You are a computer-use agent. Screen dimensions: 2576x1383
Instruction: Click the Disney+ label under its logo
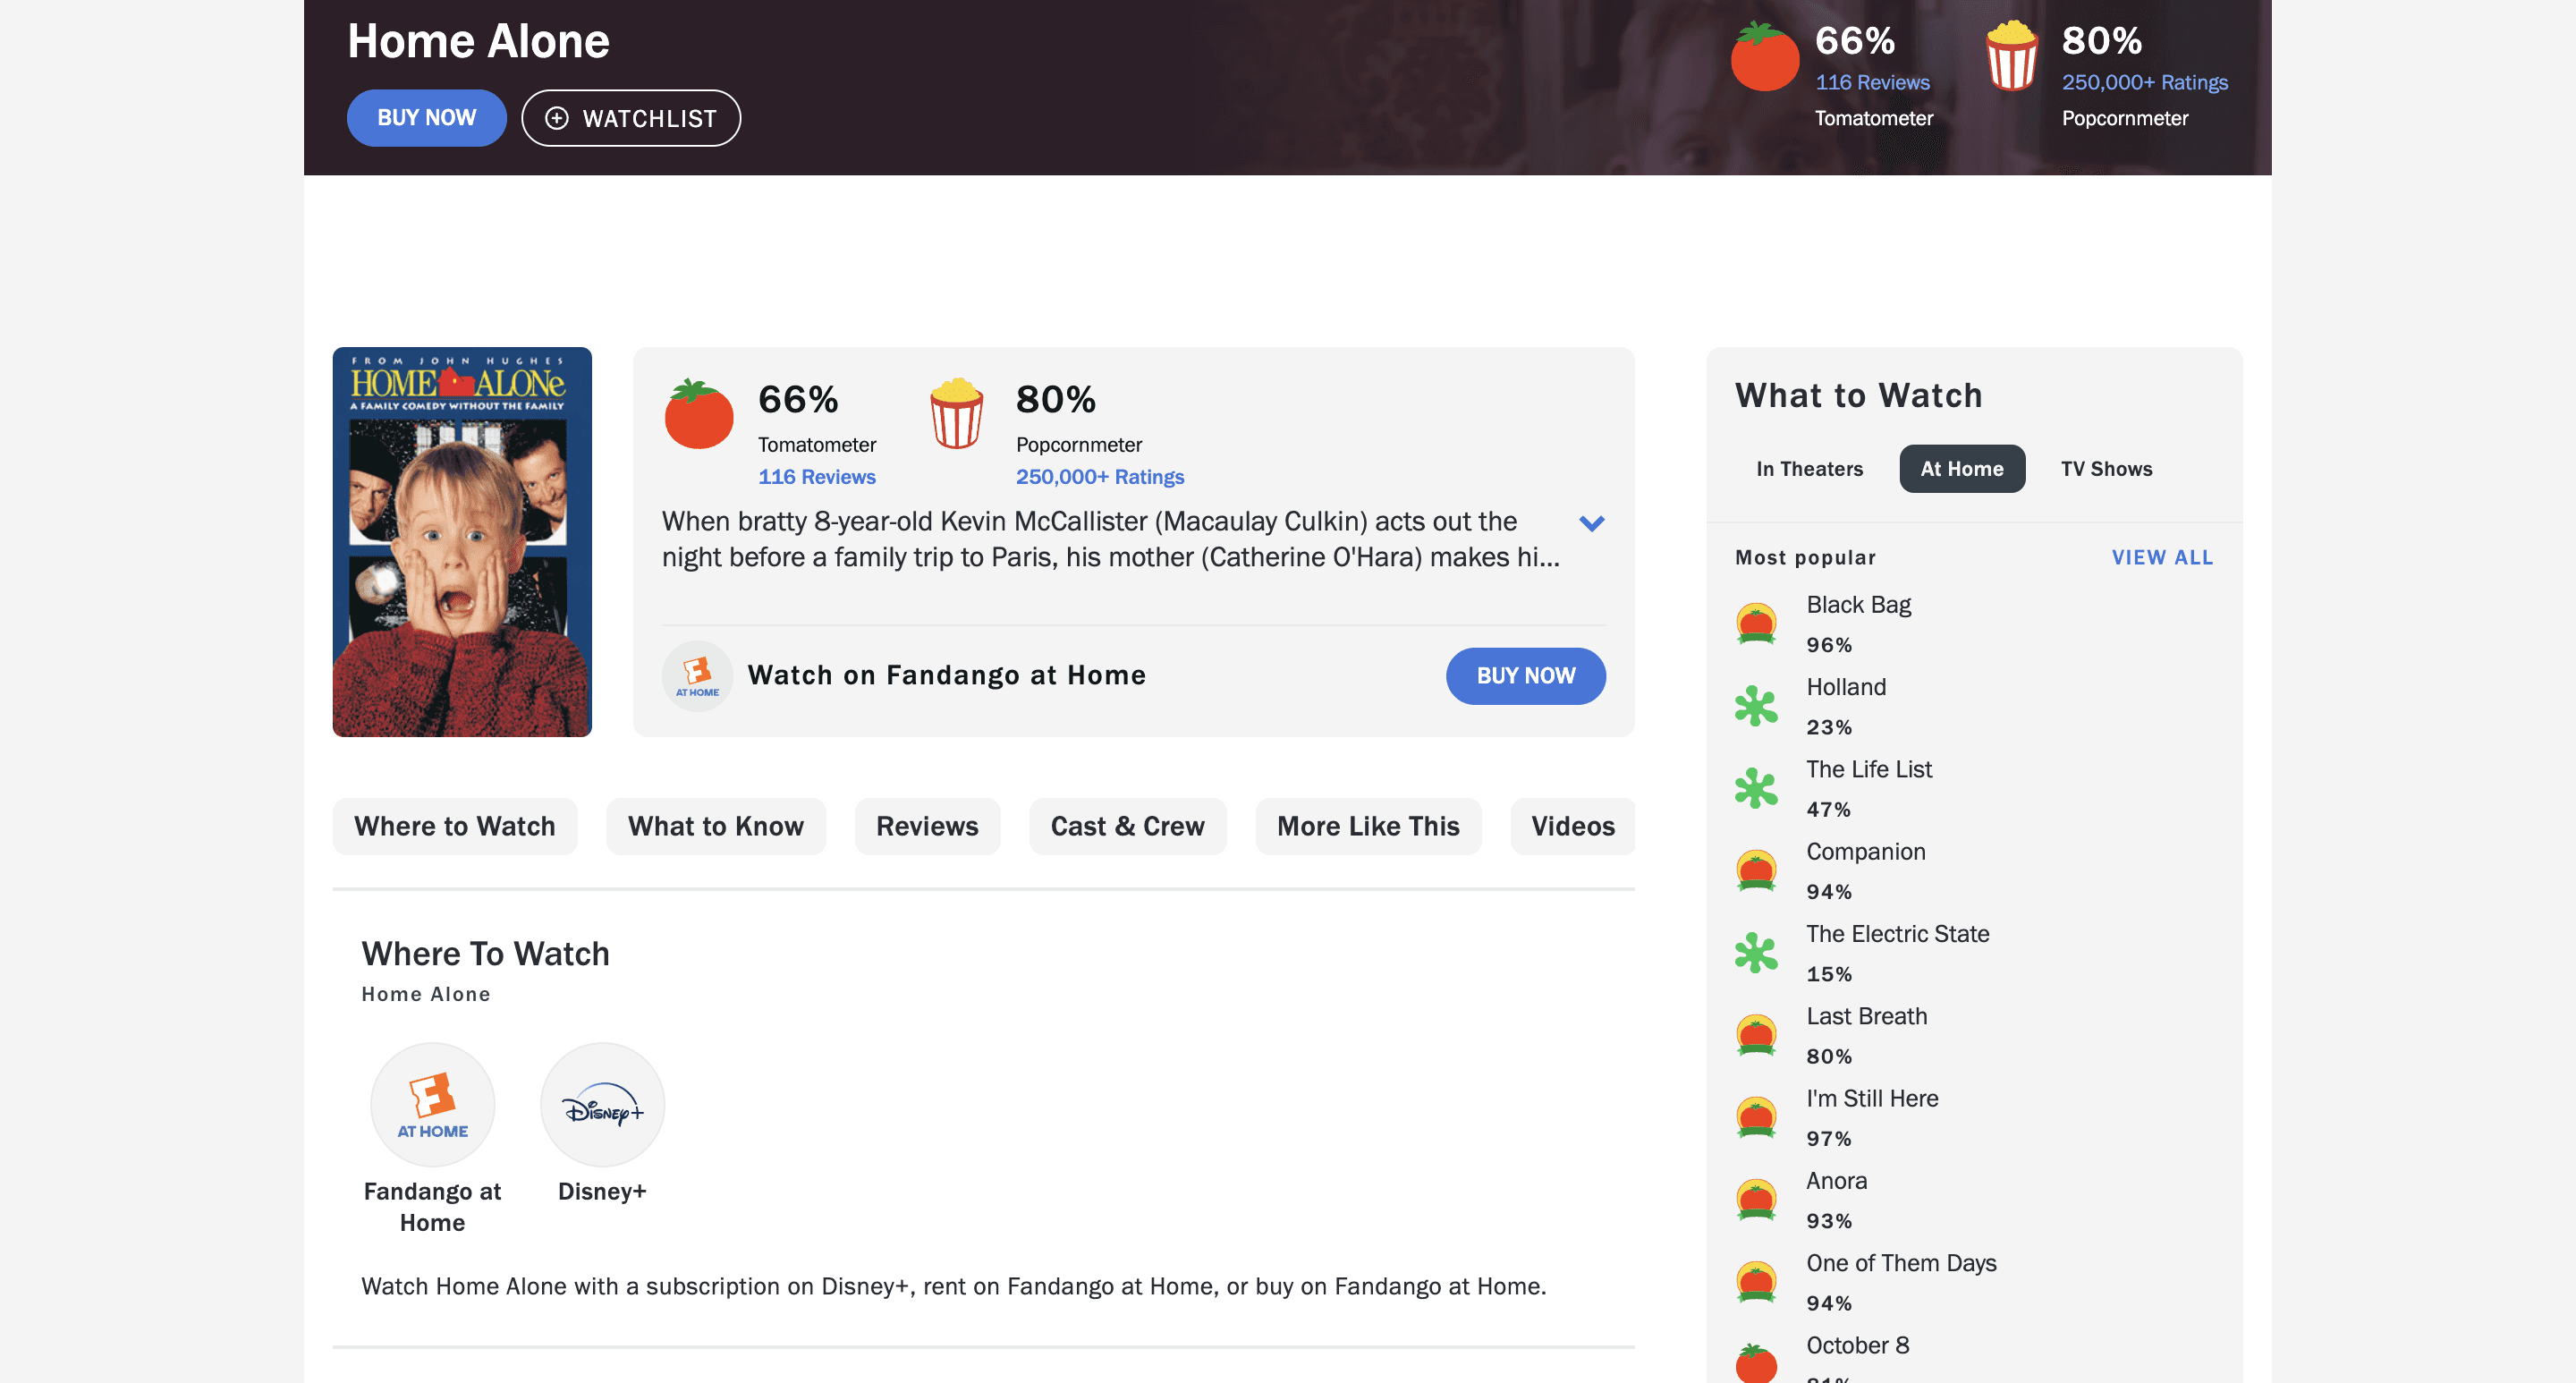coord(602,1191)
